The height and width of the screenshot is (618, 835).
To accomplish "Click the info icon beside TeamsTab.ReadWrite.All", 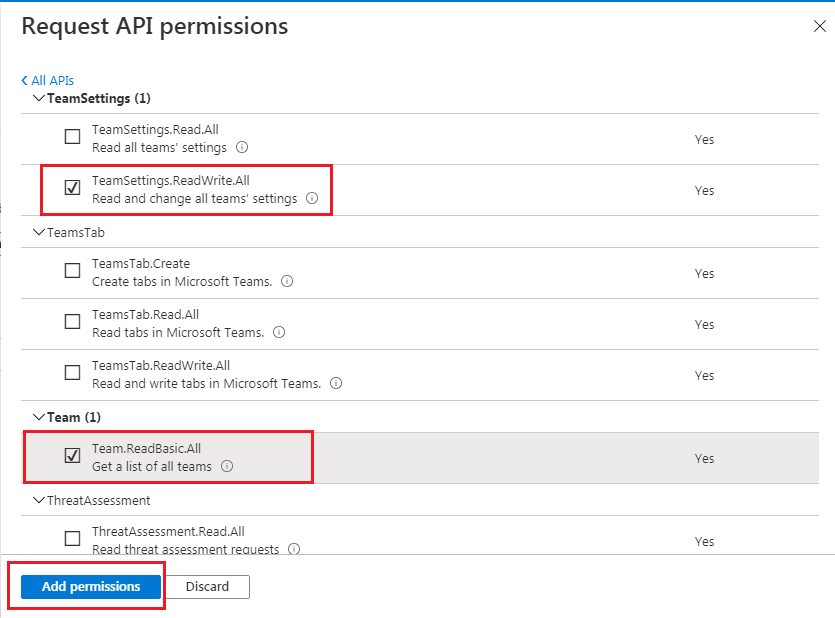I will 336,383.
